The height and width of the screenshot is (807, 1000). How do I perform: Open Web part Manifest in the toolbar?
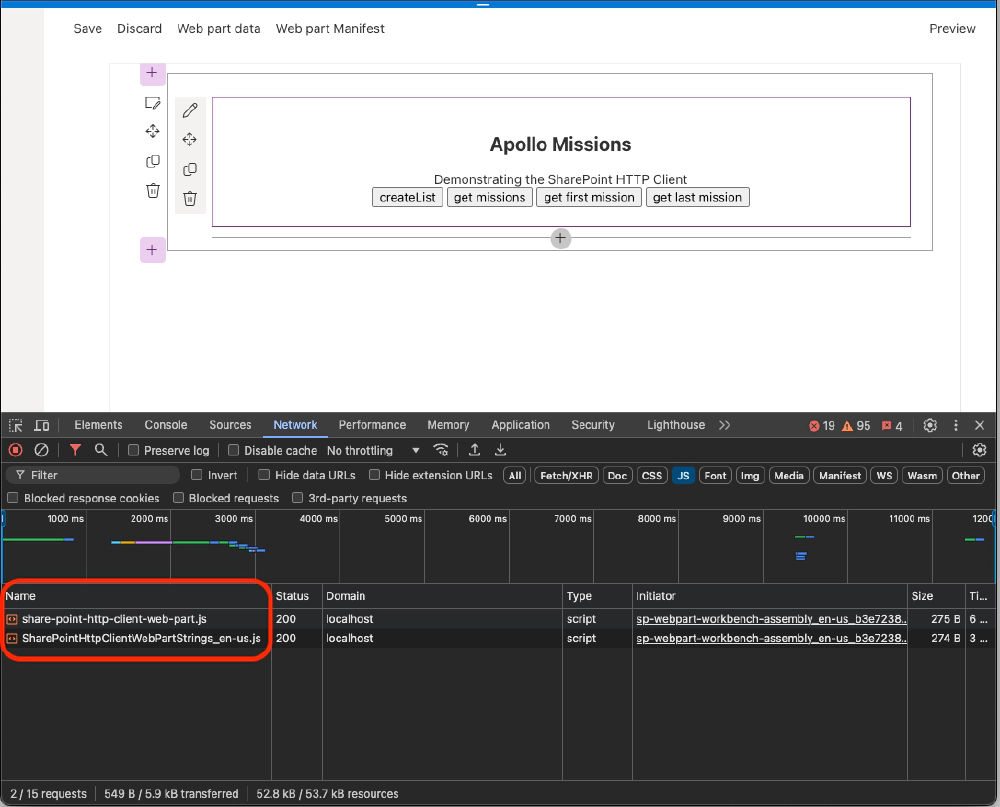pos(330,29)
